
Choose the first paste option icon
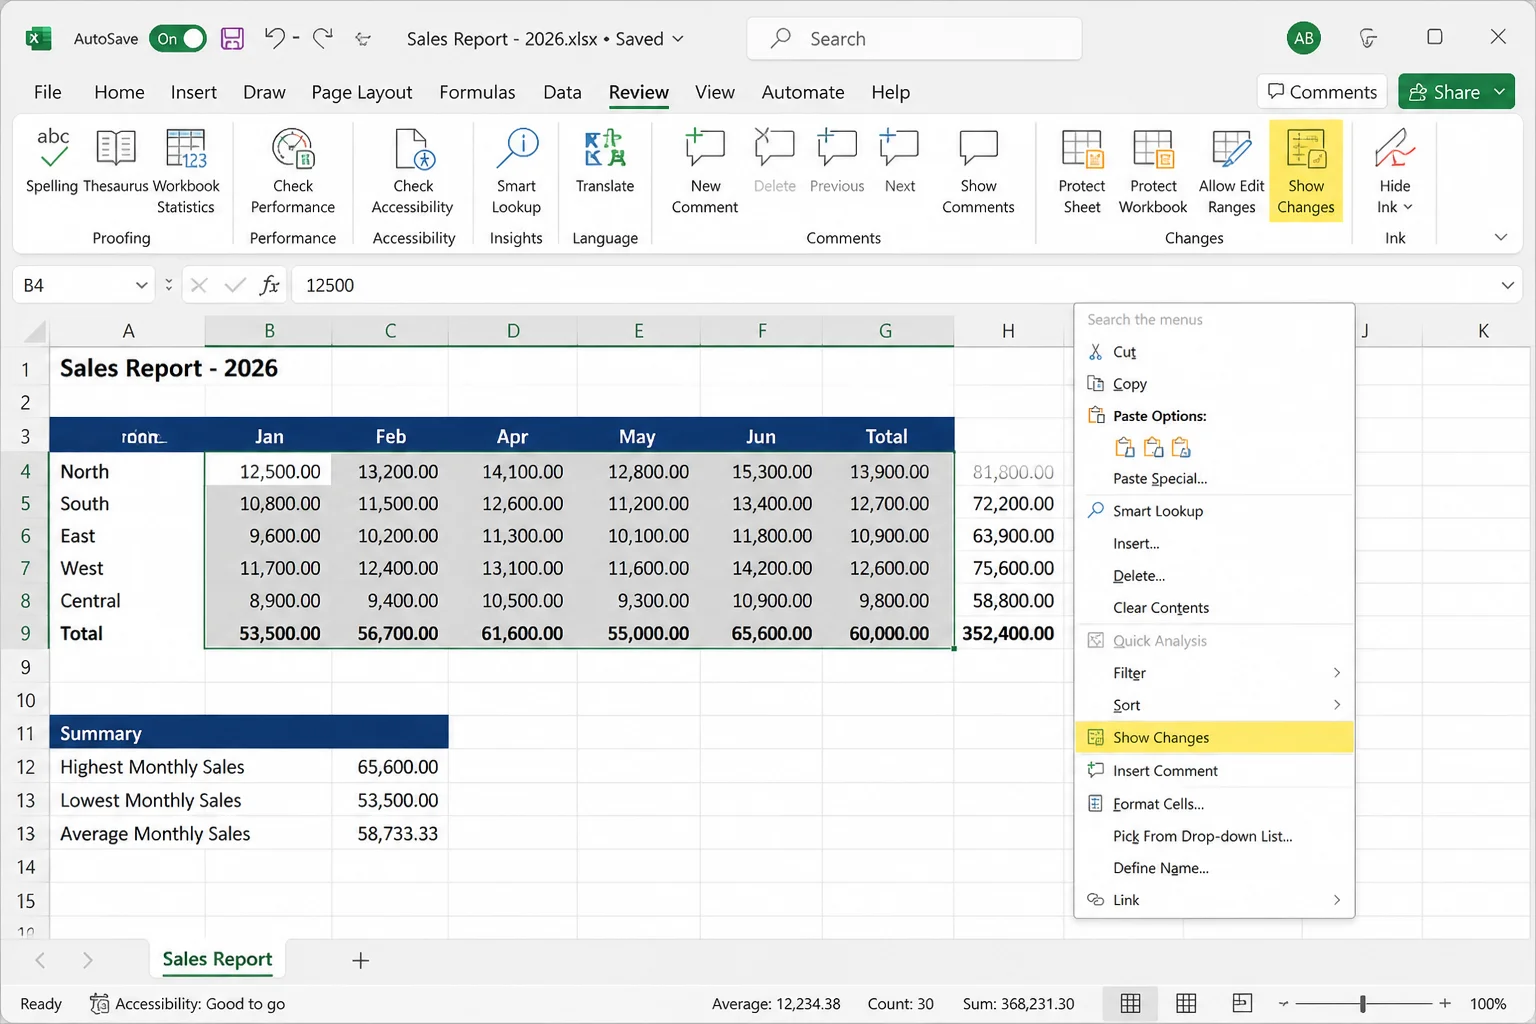[x=1125, y=447]
